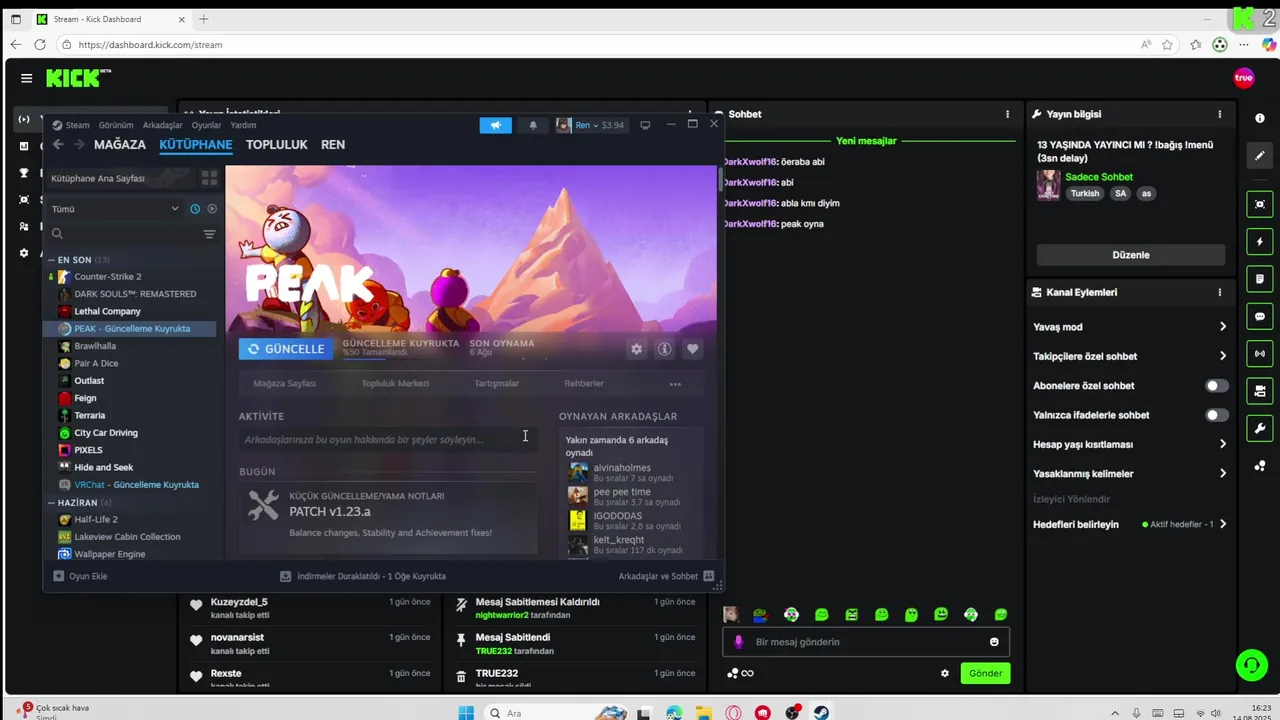1280x720 pixels.
Task: Click document icon in right sidebar
Action: click(x=1259, y=278)
